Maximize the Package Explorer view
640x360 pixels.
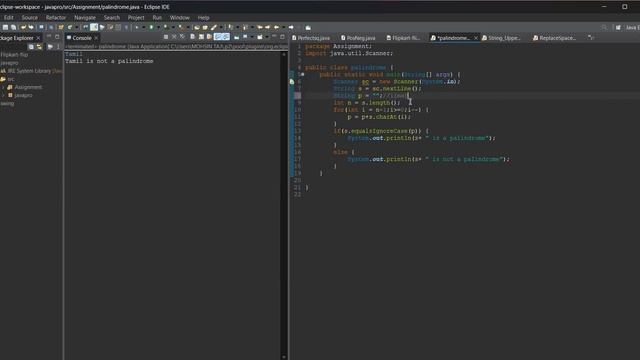pos(57,37)
